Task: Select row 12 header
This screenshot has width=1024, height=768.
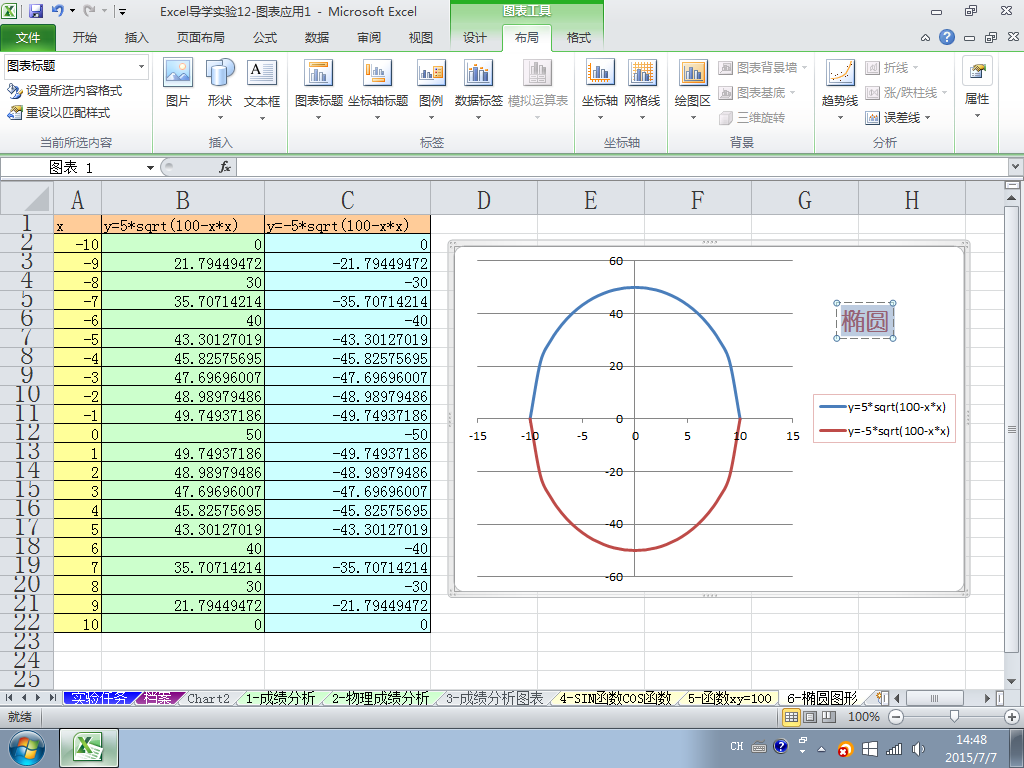Action: point(27,433)
